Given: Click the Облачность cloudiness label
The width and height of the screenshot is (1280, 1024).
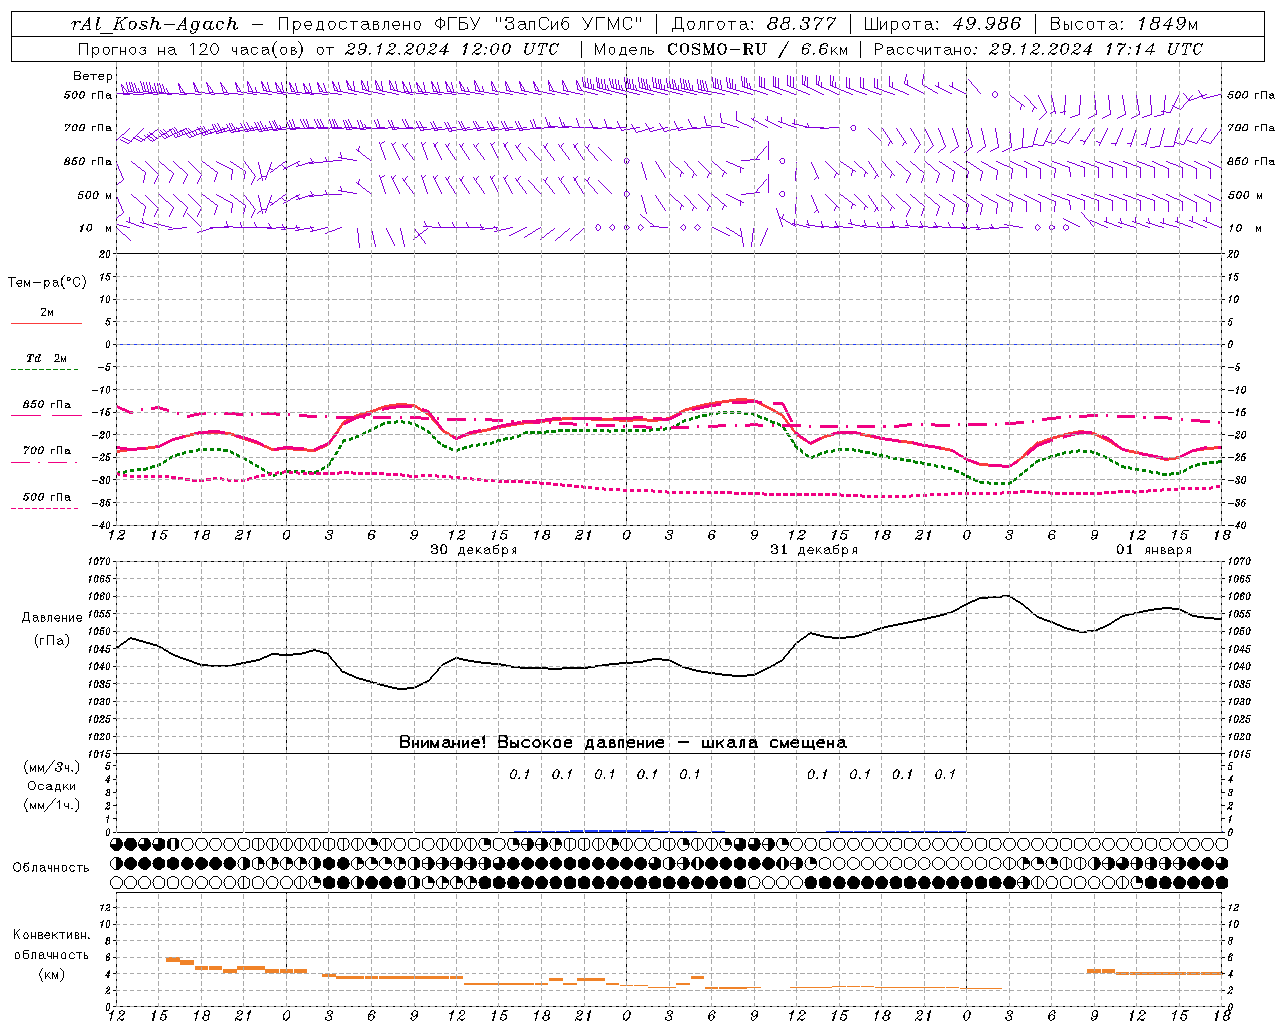Looking at the screenshot, I should (x=50, y=868).
